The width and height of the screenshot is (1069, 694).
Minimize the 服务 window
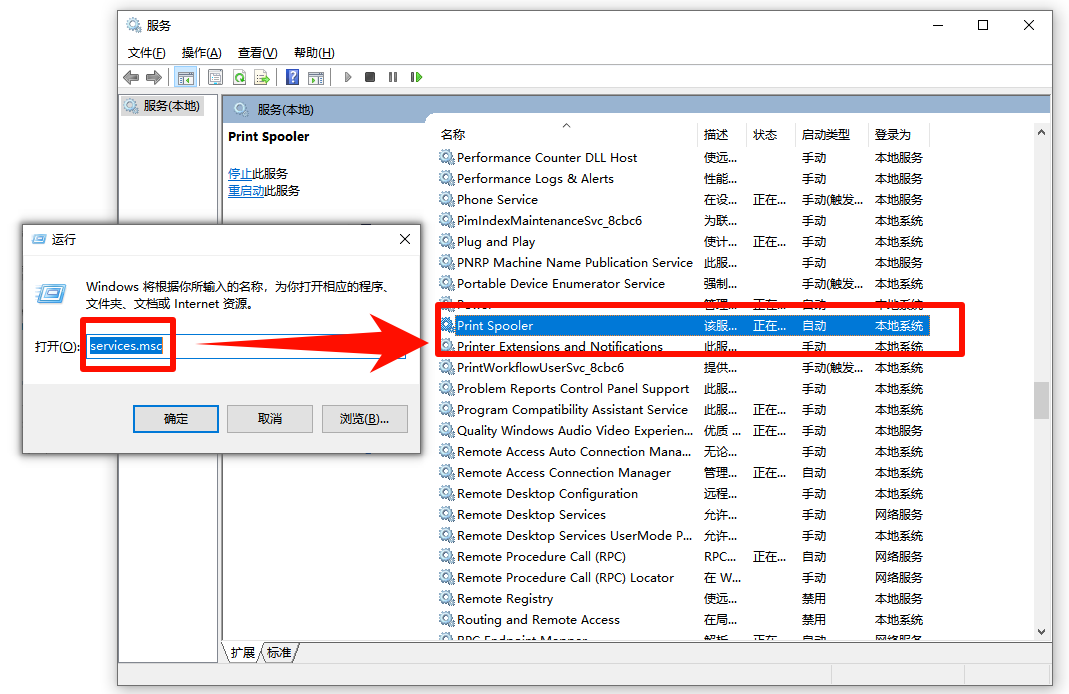tap(938, 25)
